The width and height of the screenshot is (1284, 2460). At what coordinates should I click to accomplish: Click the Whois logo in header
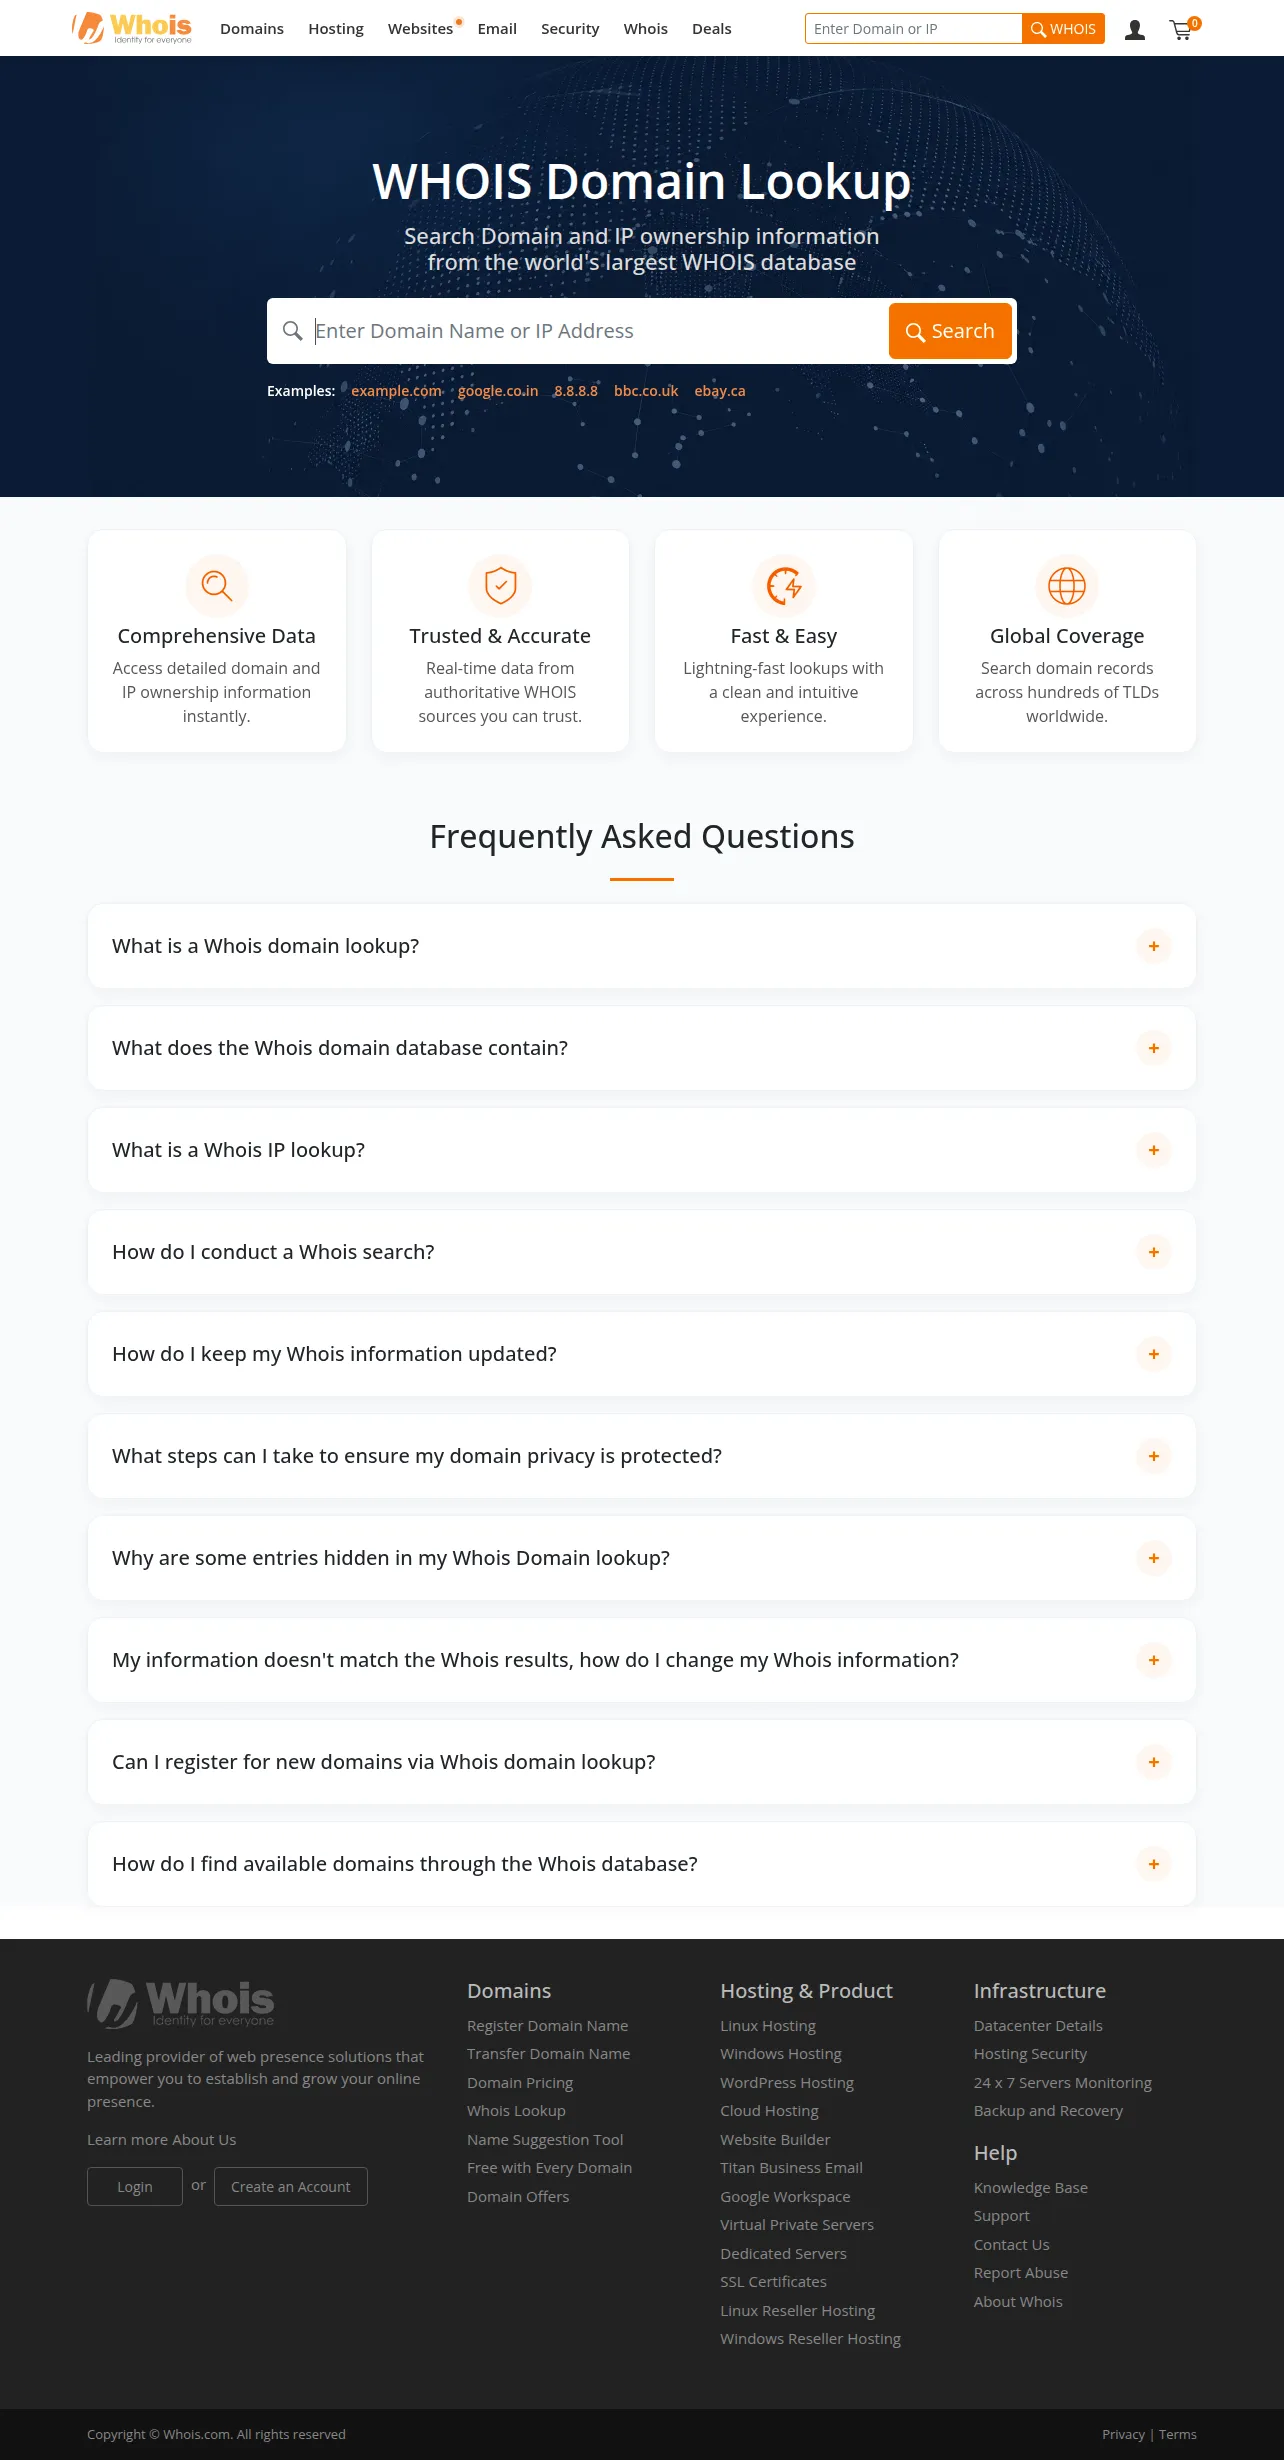132,28
